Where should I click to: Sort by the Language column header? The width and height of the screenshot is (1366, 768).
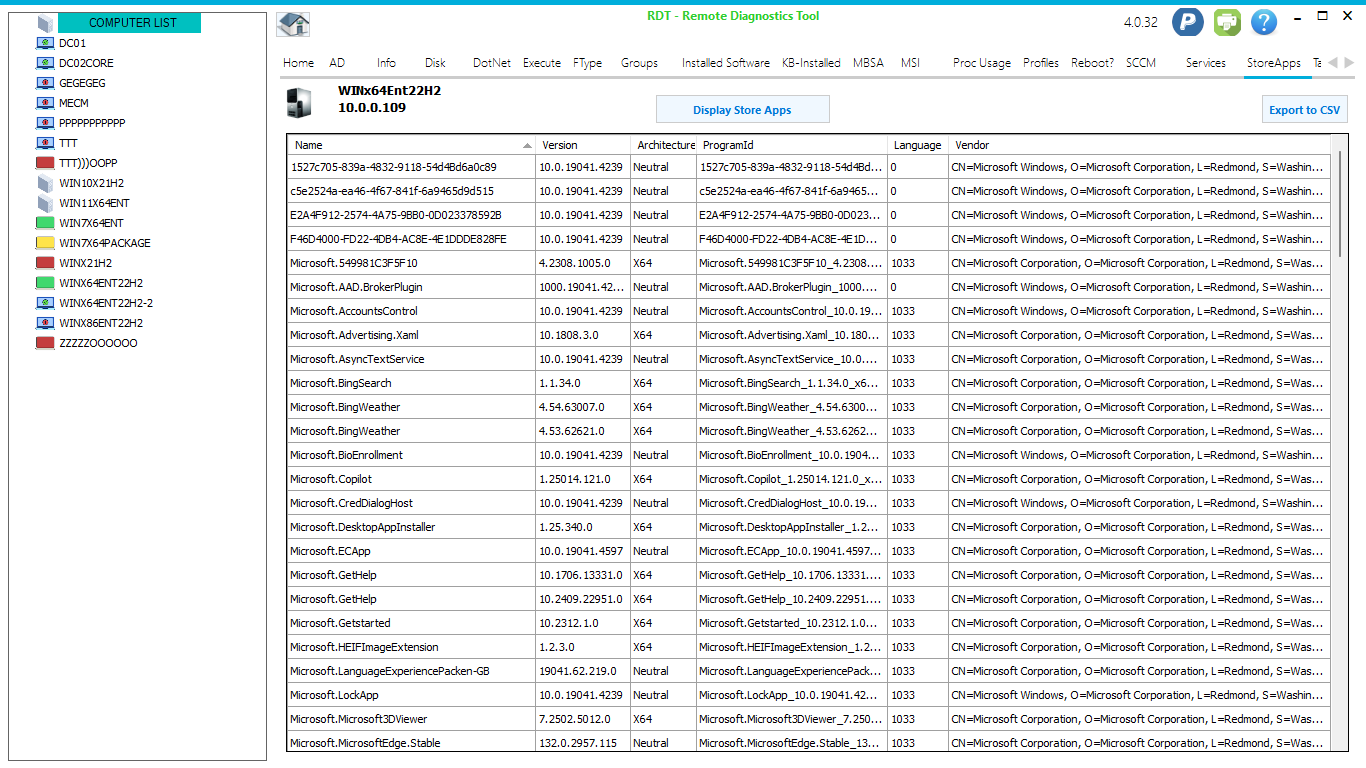tap(918, 145)
